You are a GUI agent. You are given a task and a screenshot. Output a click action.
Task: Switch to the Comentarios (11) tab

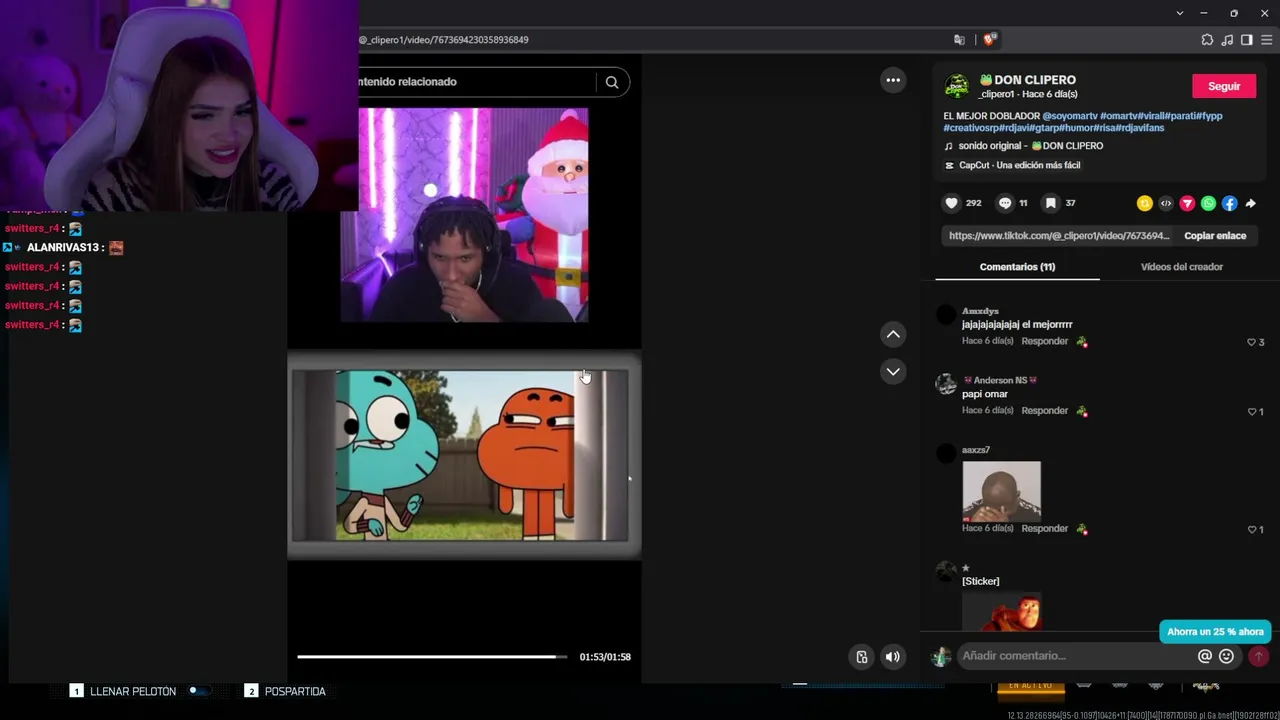1017,267
